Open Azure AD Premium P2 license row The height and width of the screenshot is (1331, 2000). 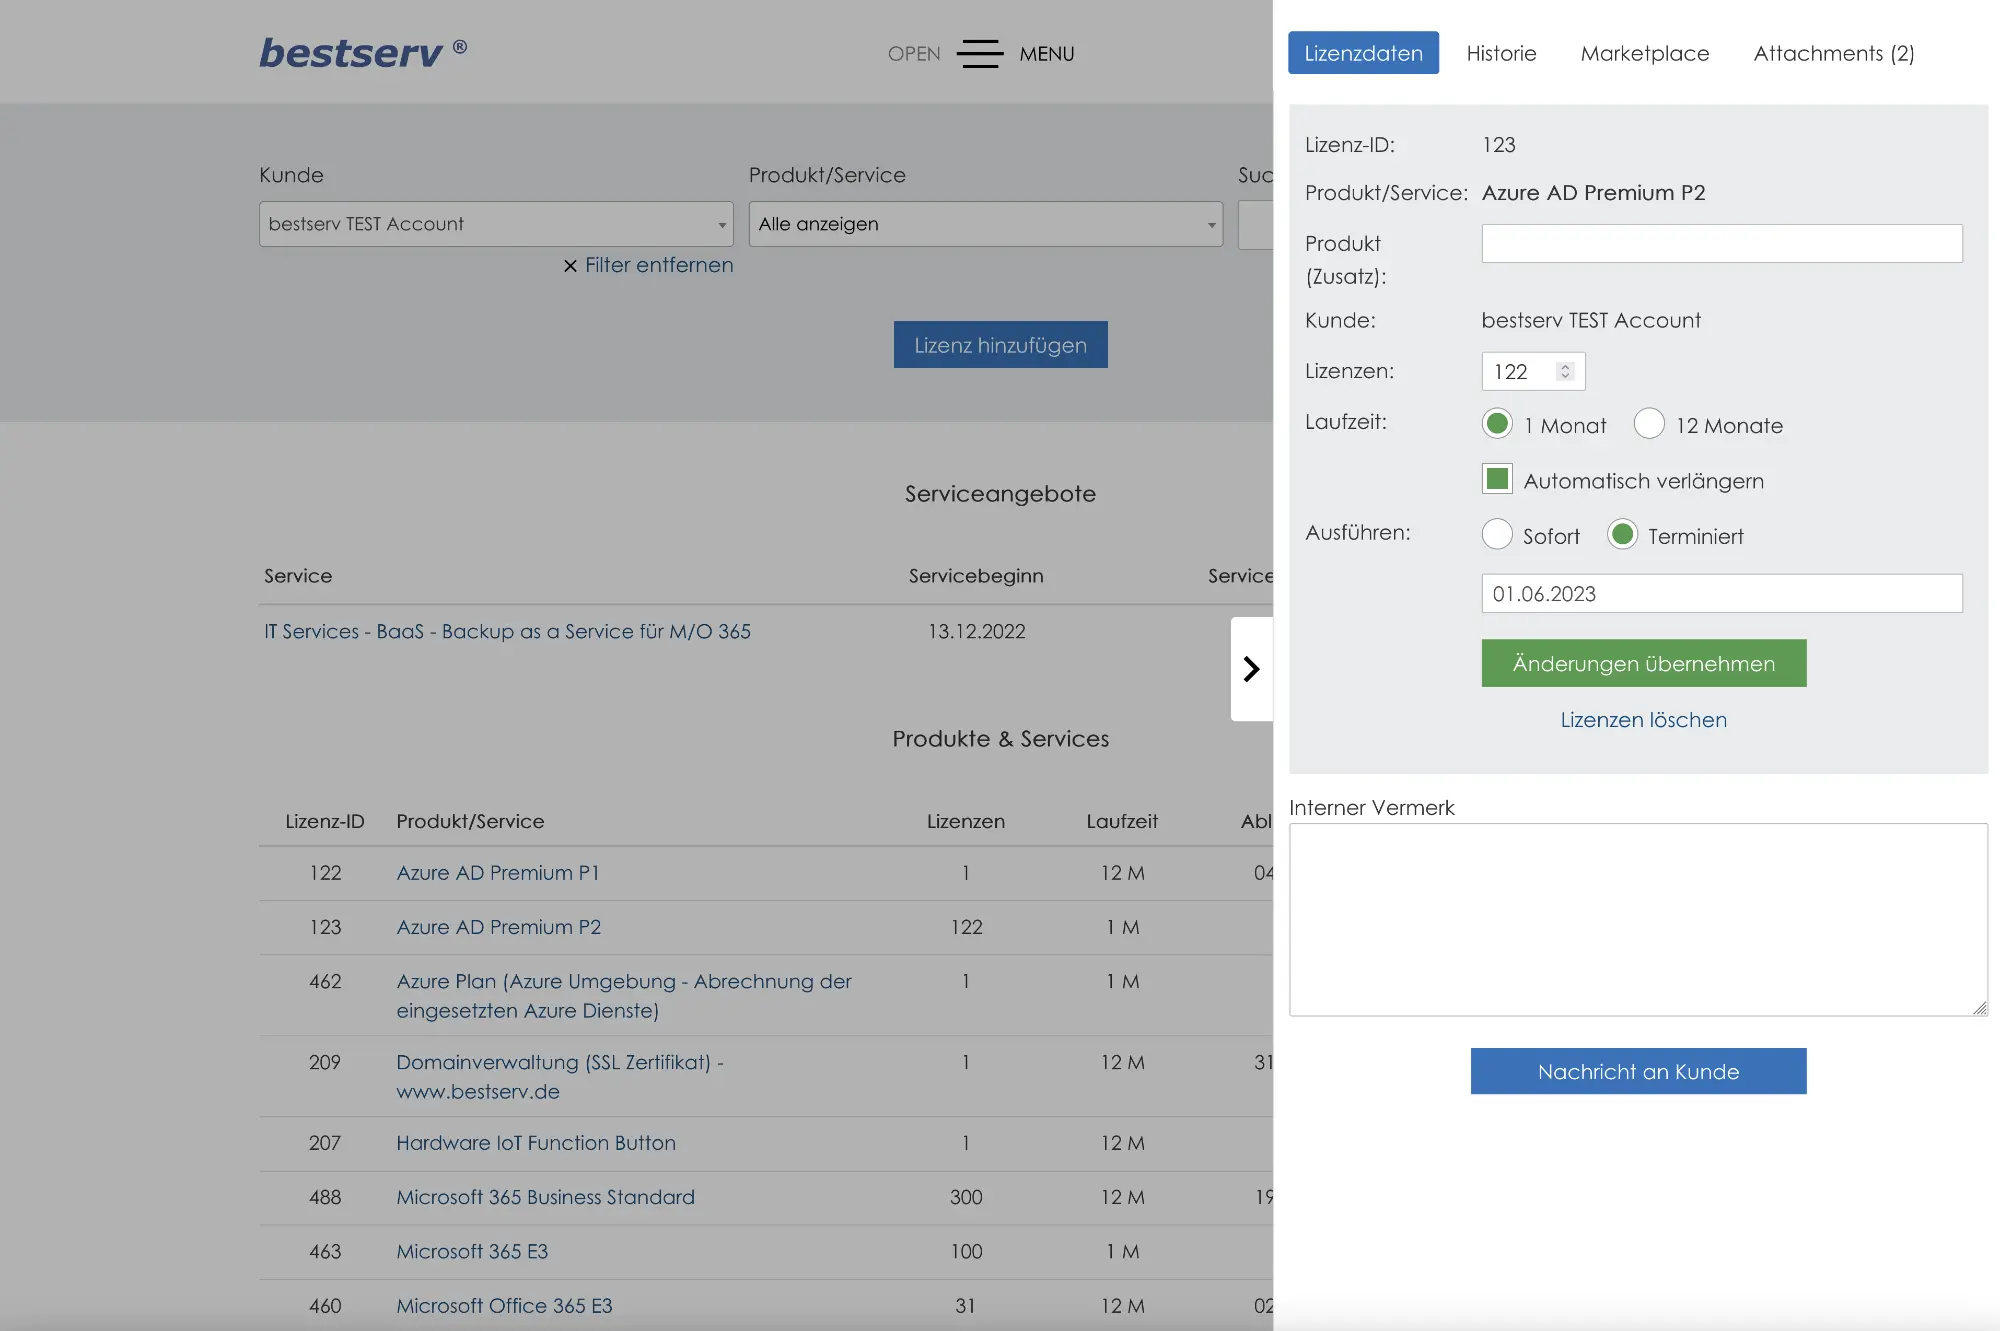pos(499,927)
